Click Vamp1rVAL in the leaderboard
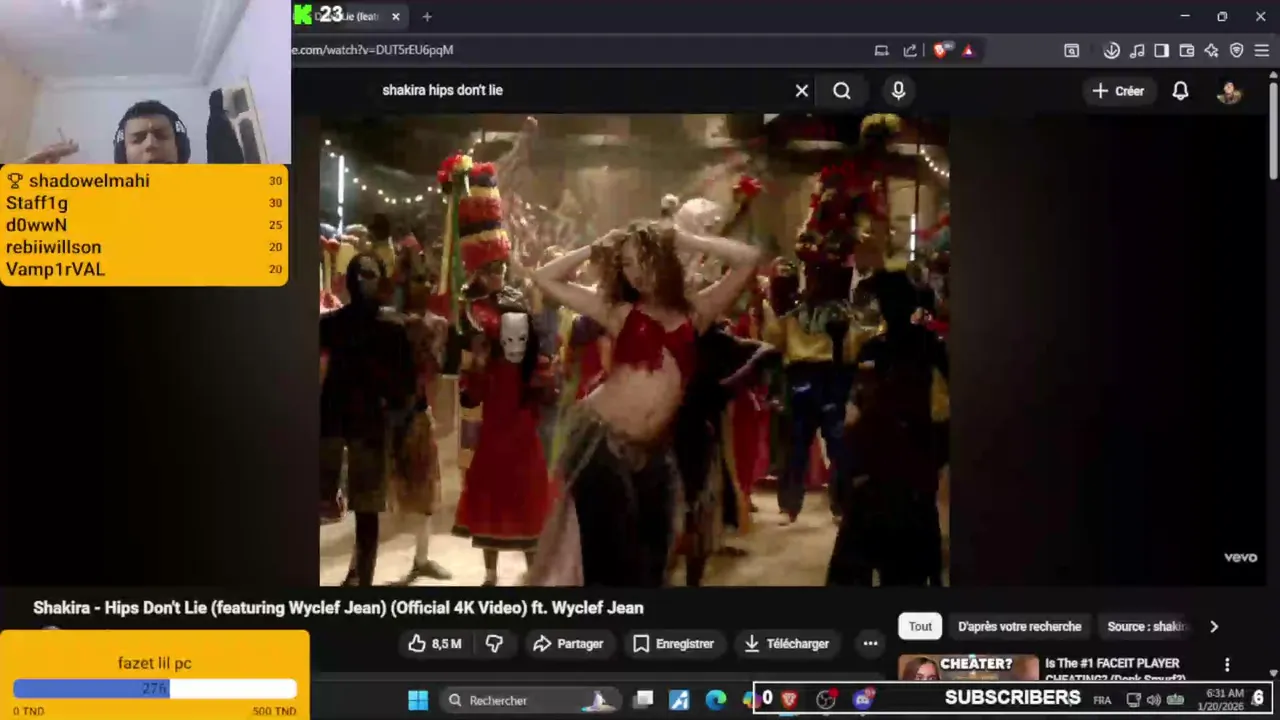Viewport: 1280px width, 720px height. coord(55,269)
